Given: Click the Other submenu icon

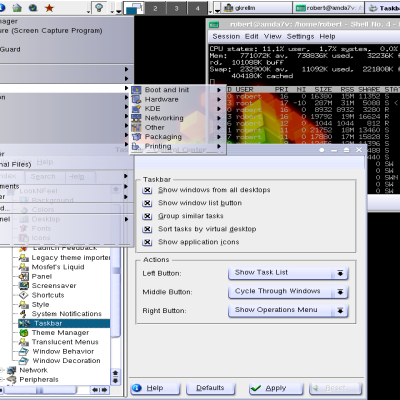Looking at the screenshot, I should [x=136, y=127].
